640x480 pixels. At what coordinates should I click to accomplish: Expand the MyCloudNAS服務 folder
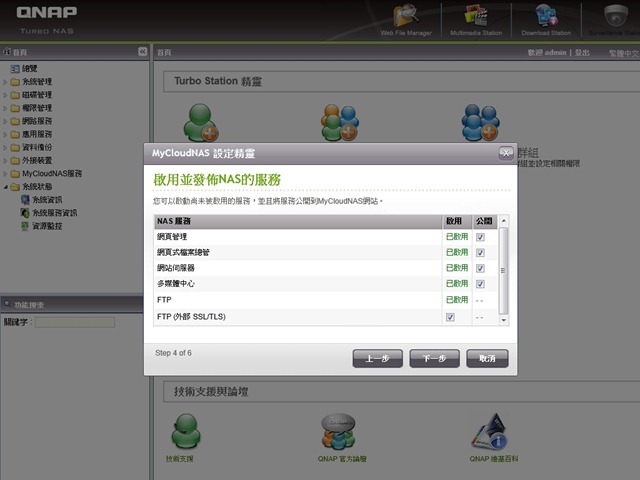[5, 174]
